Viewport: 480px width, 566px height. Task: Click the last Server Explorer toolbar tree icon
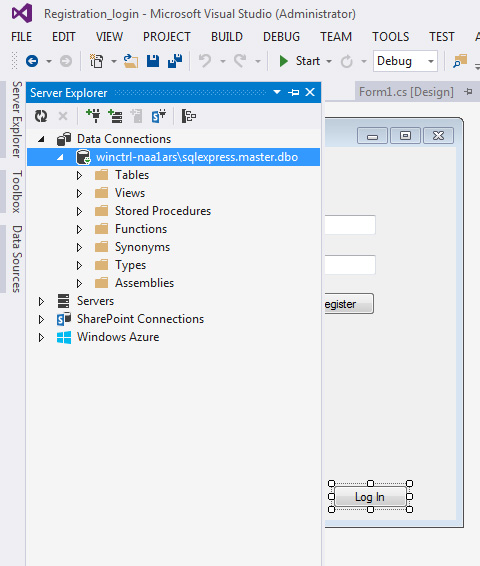(x=188, y=116)
